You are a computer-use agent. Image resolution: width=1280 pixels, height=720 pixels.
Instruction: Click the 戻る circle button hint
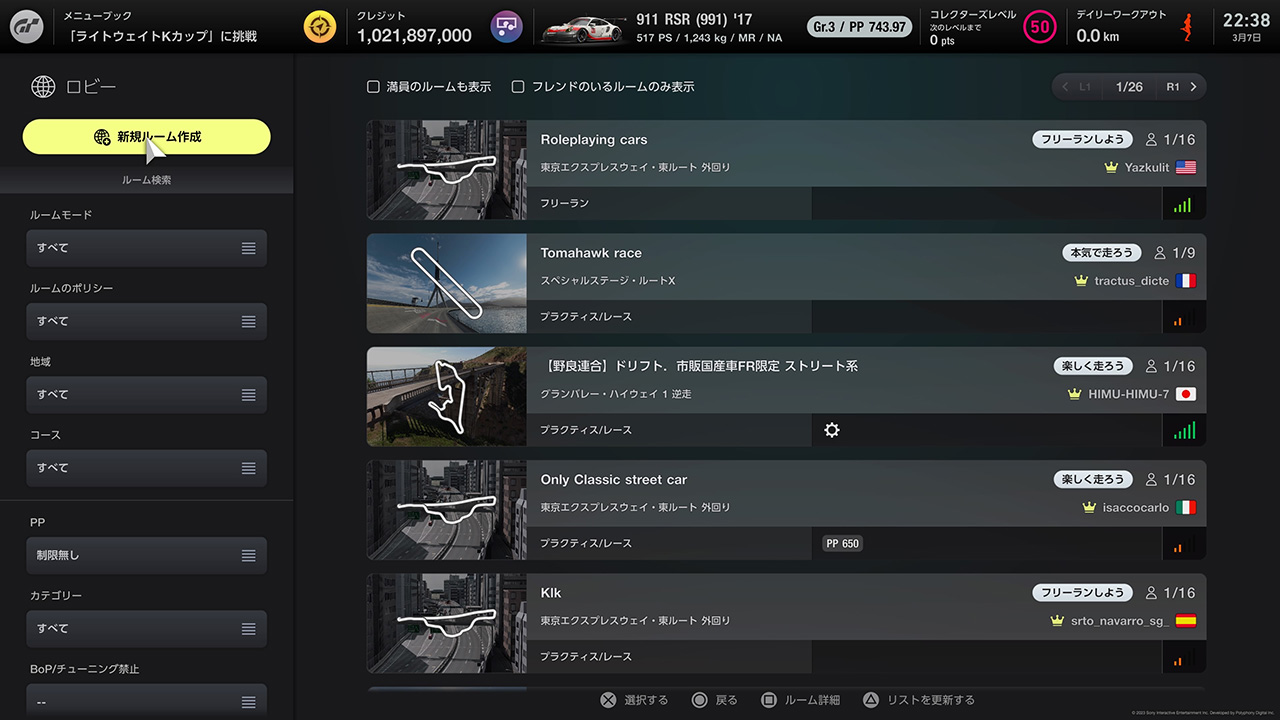[714, 700]
